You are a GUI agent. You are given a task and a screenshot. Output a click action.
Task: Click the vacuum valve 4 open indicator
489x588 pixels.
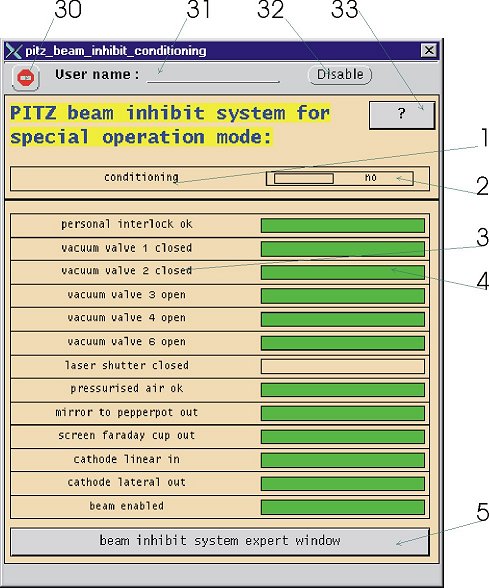[343, 320]
